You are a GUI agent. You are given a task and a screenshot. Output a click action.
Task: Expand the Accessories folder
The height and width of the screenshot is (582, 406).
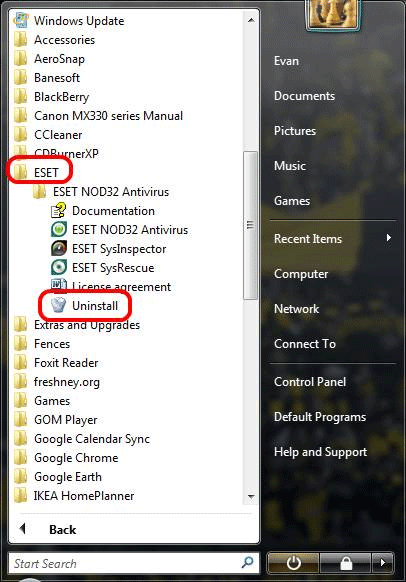[54, 40]
